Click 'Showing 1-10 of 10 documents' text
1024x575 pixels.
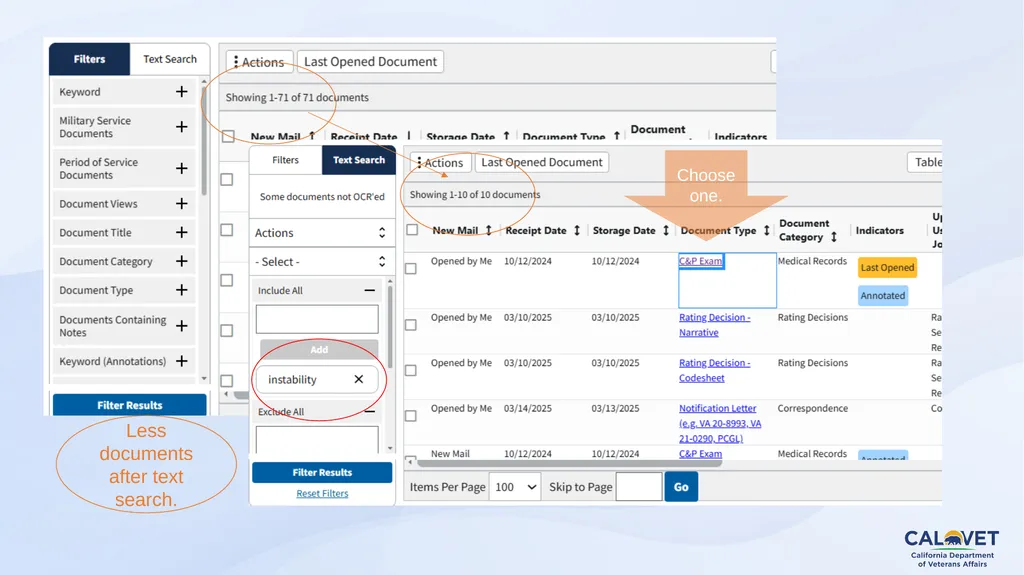coord(475,195)
